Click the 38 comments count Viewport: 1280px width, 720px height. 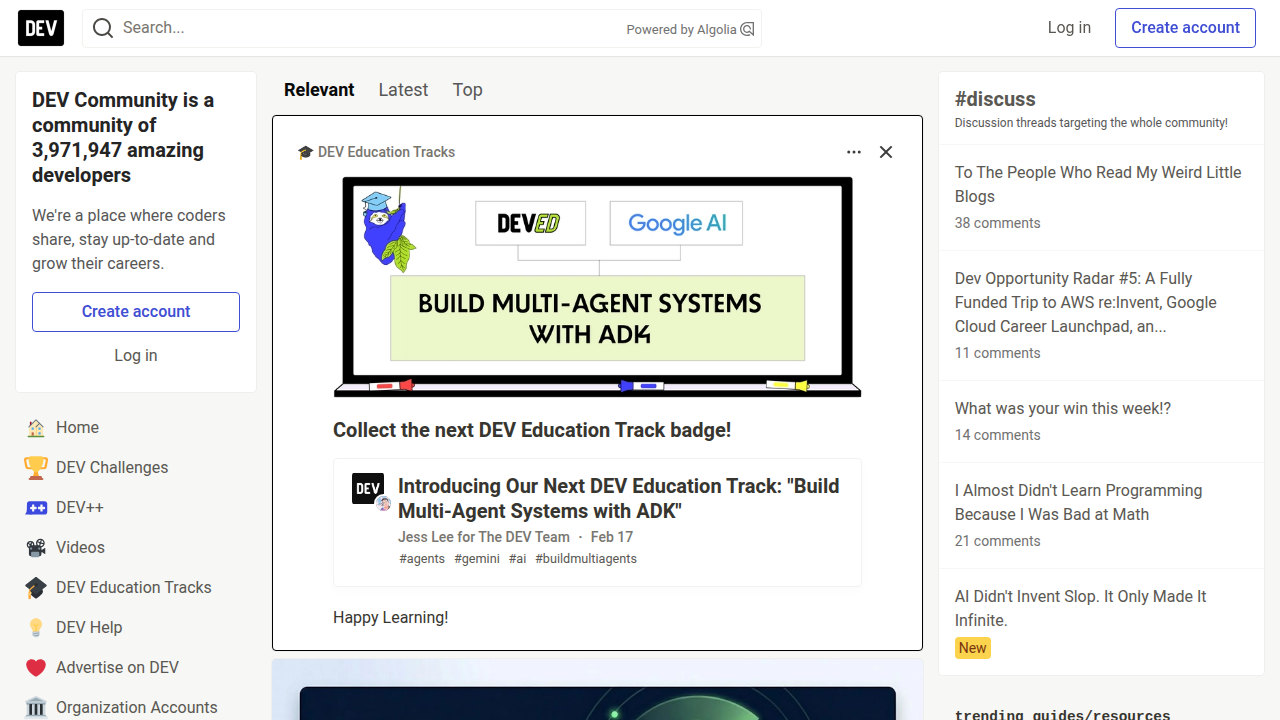(997, 223)
